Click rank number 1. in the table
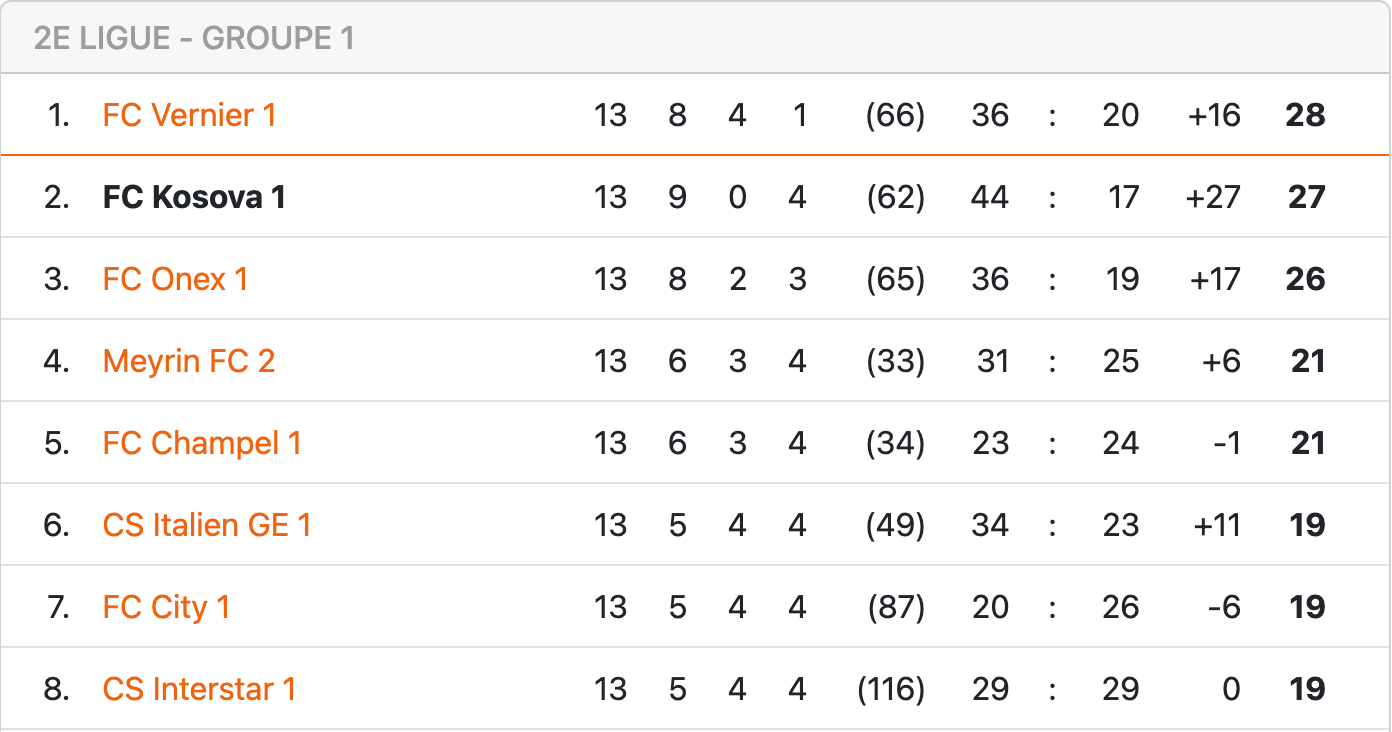The width and height of the screenshot is (1392, 732). [59, 115]
